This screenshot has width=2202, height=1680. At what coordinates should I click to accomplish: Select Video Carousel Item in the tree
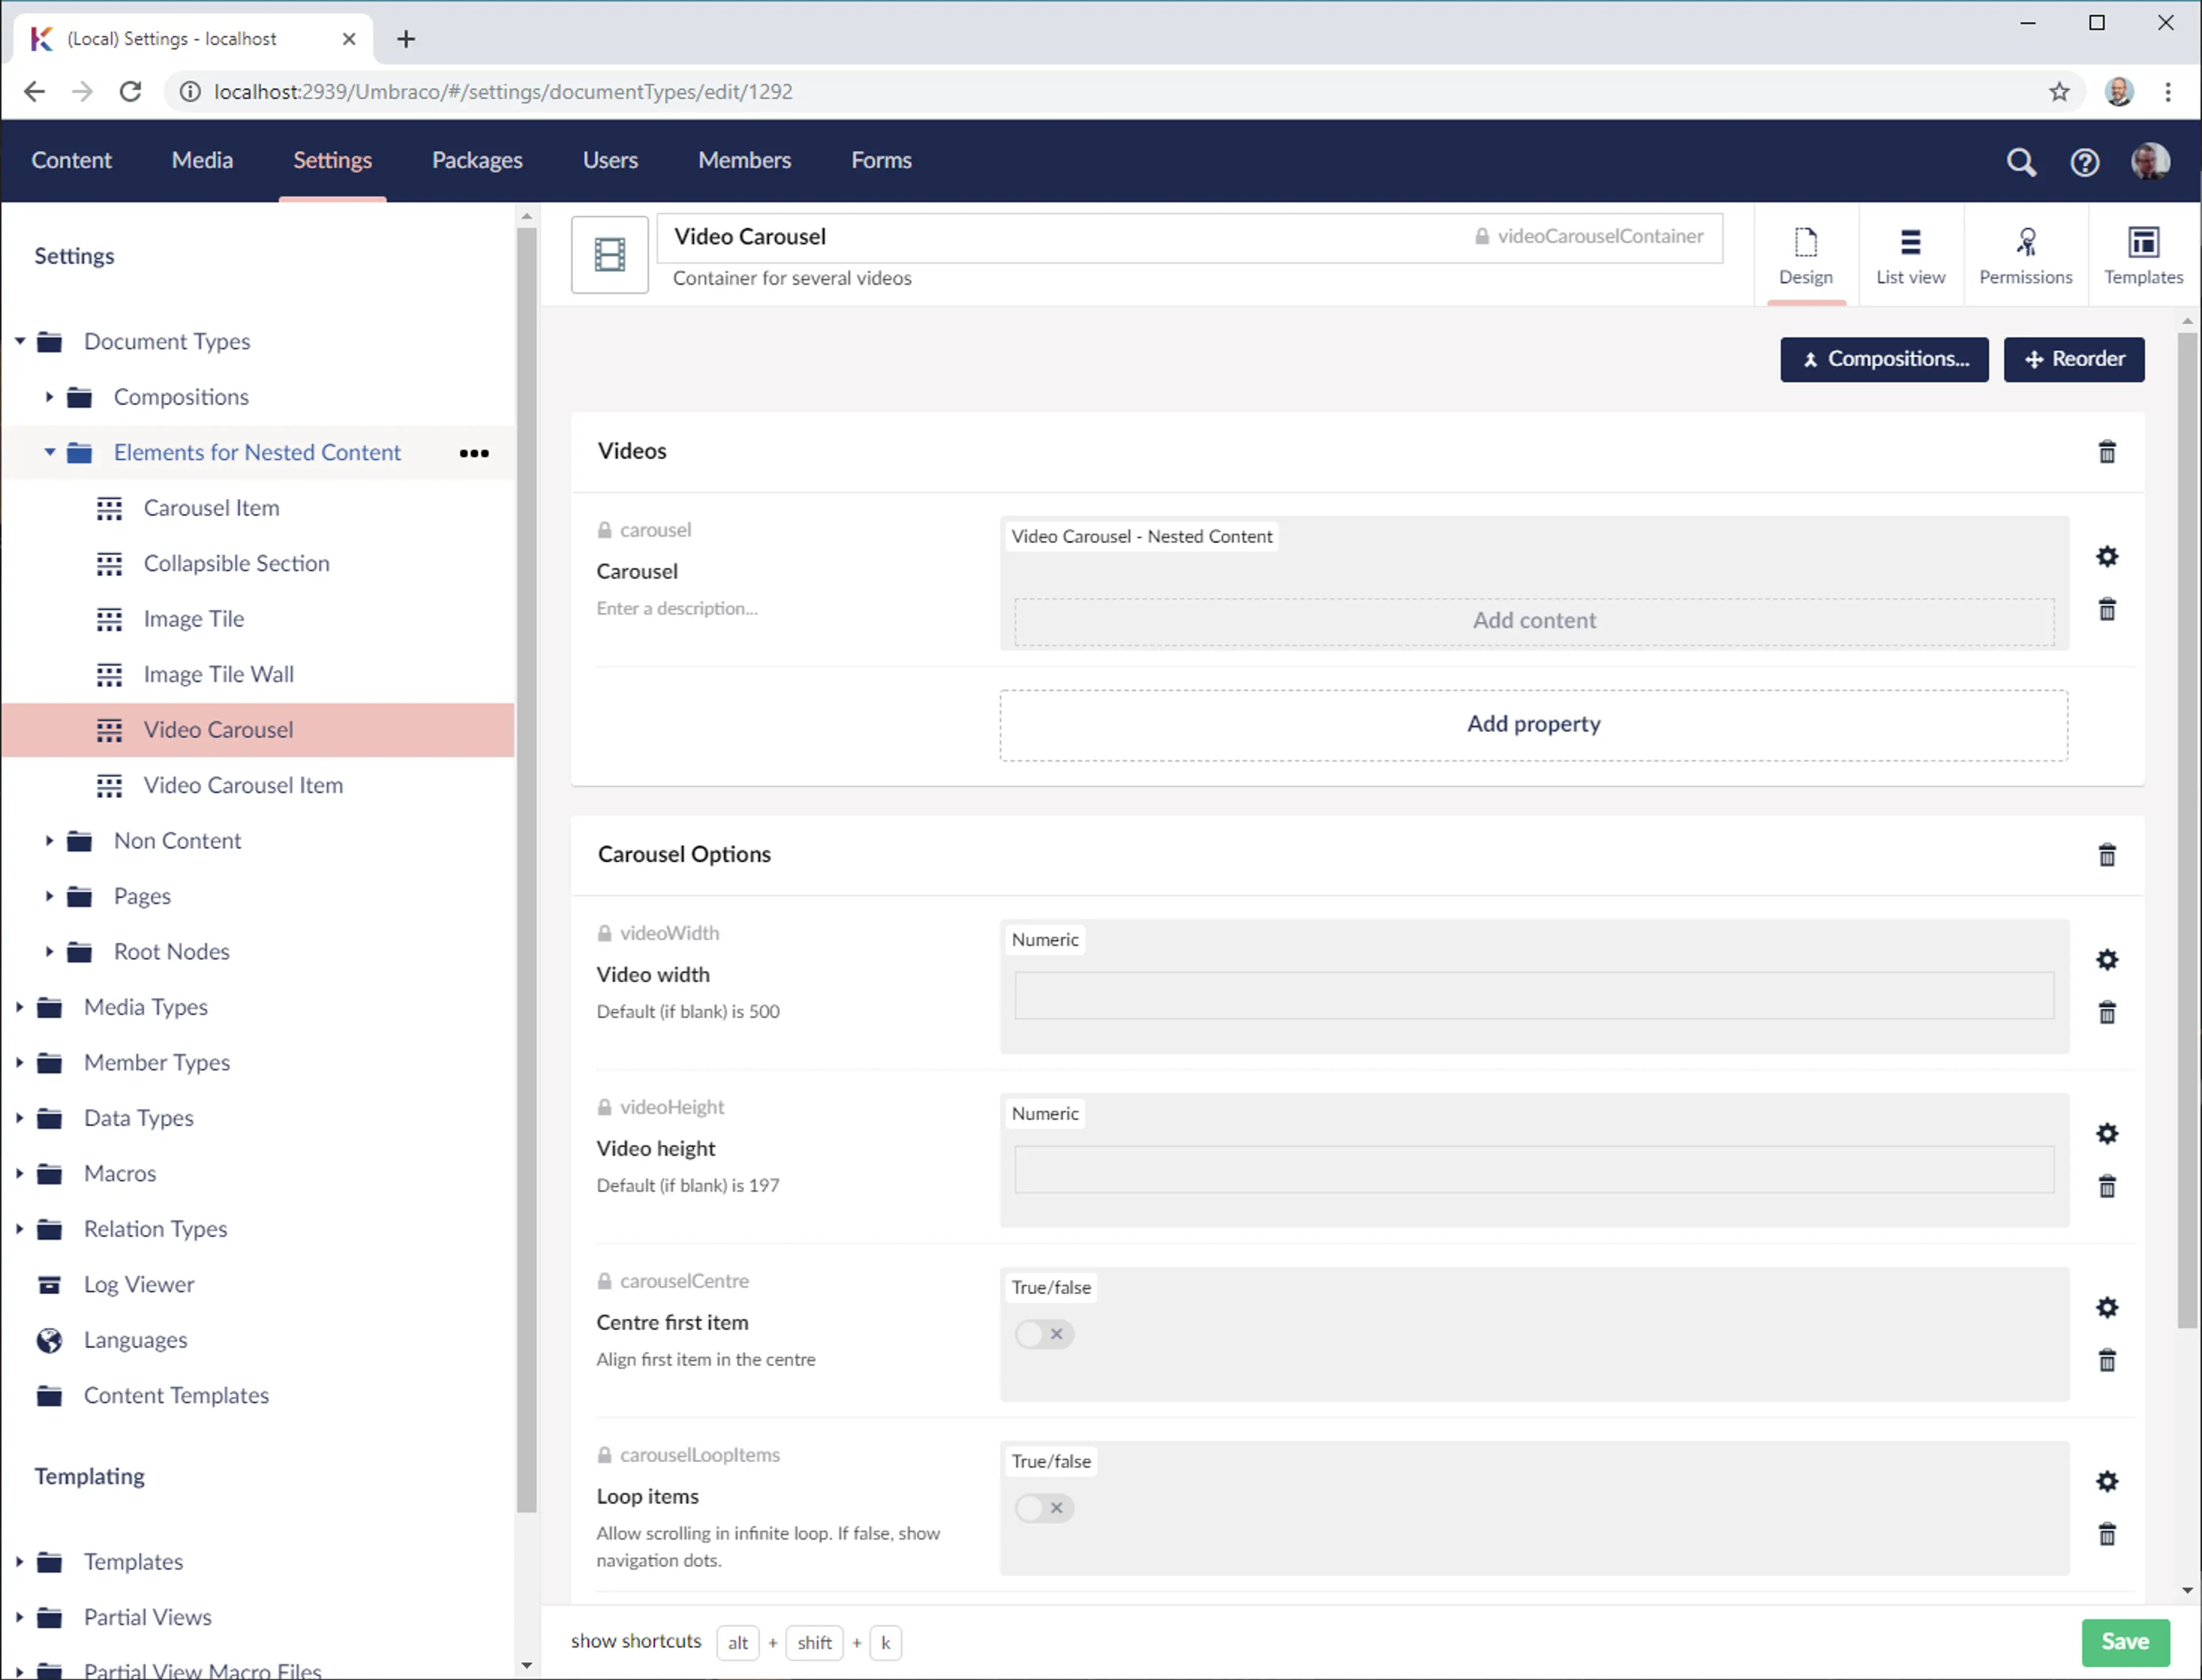click(243, 785)
